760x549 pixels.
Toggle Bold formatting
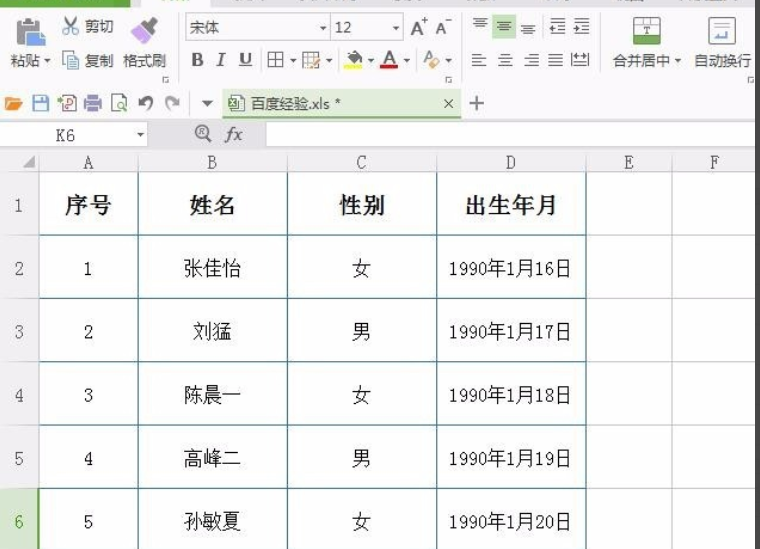point(197,60)
